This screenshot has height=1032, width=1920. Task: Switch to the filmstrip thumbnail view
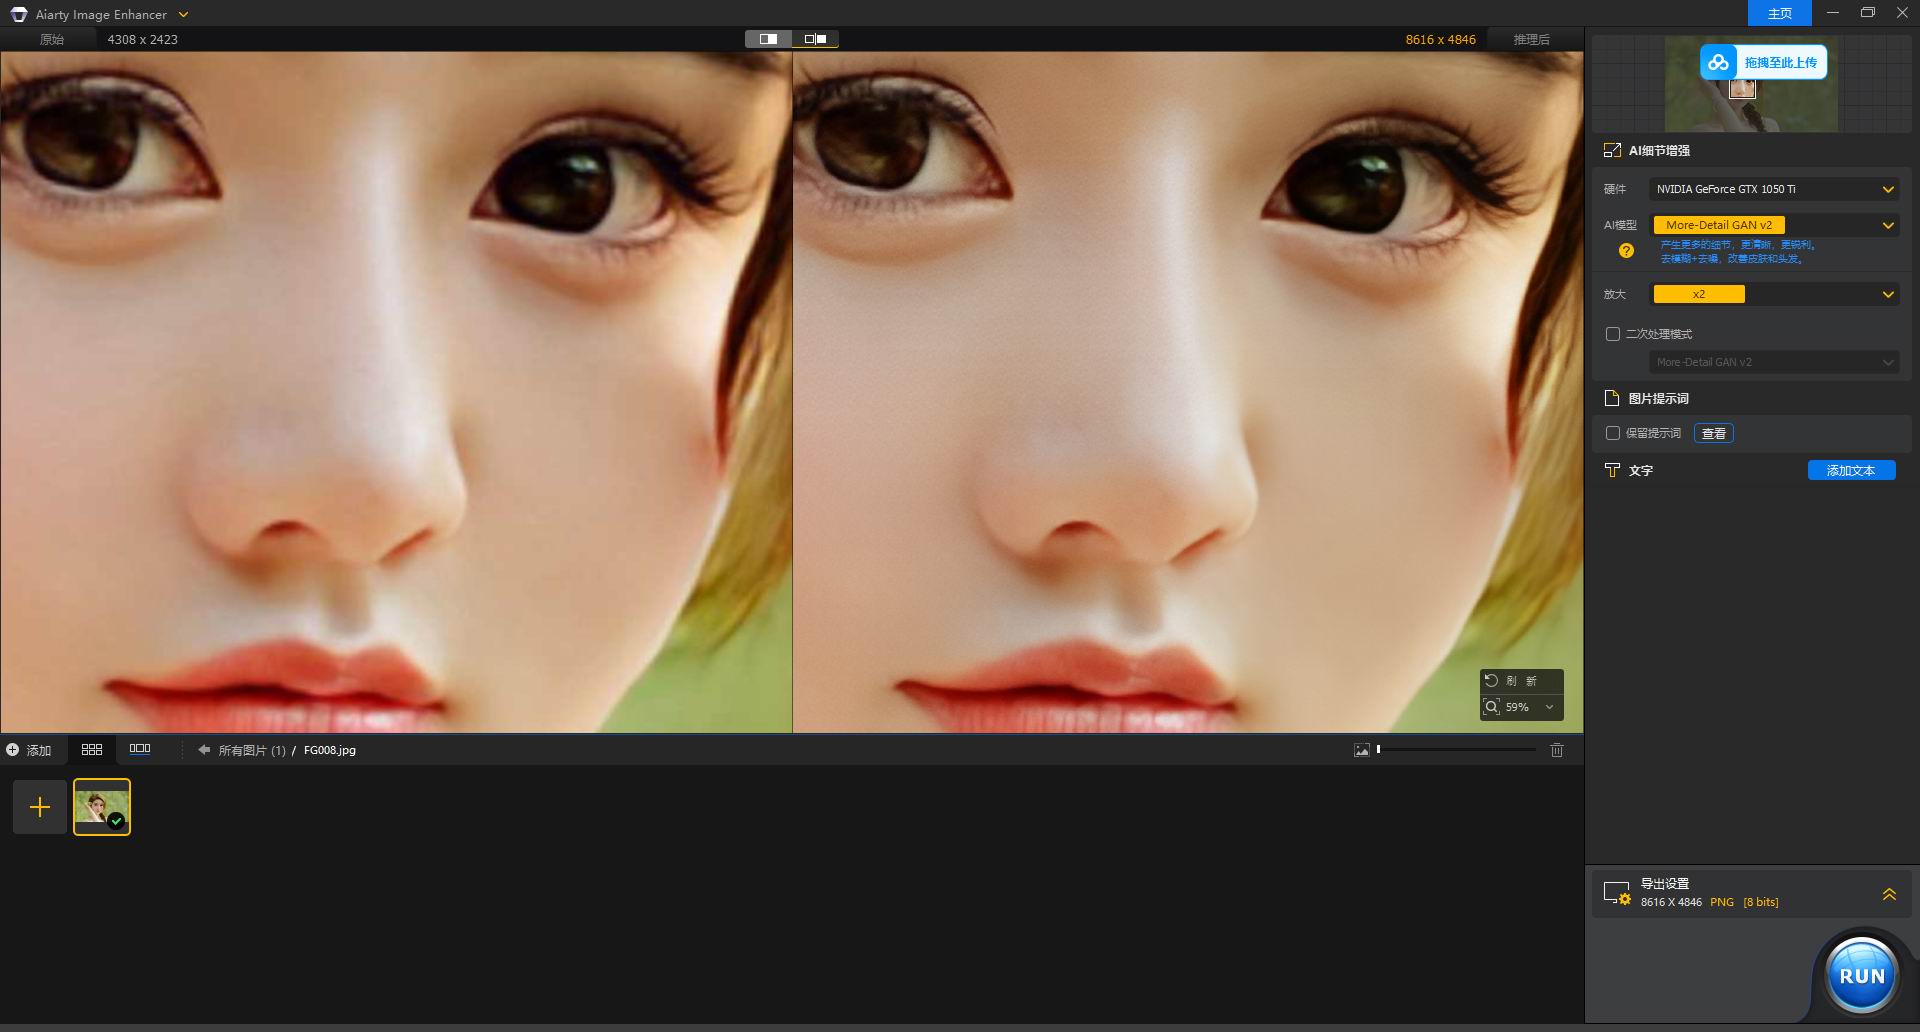[140, 749]
